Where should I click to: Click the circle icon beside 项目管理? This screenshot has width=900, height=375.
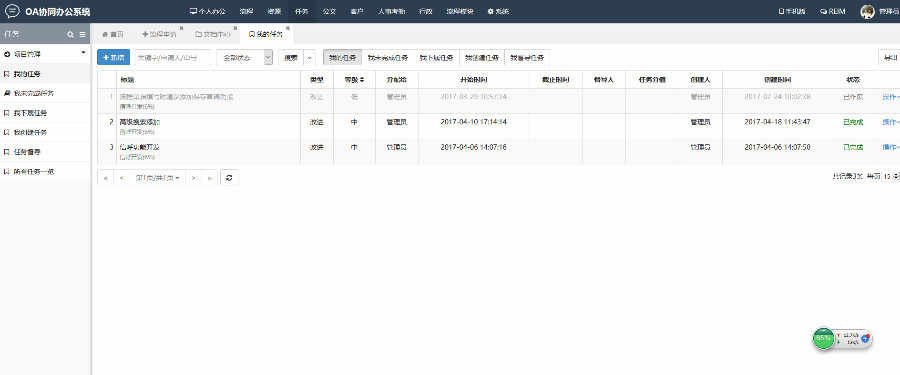tap(7, 53)
